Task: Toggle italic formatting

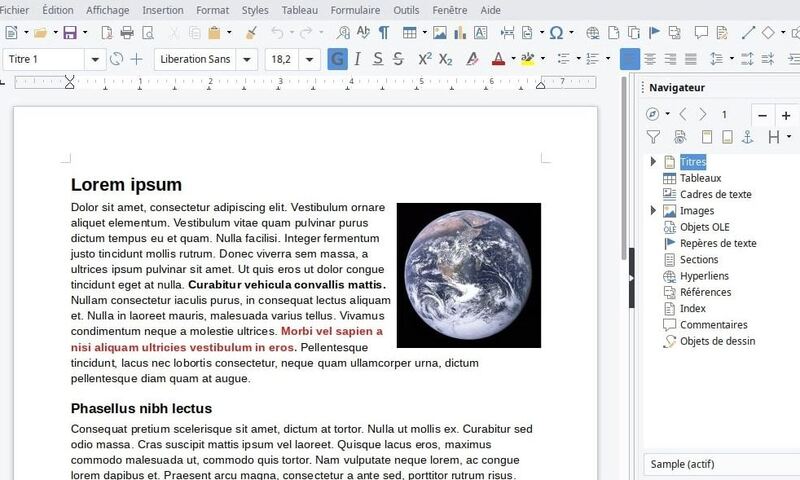Action: point(357,59)
